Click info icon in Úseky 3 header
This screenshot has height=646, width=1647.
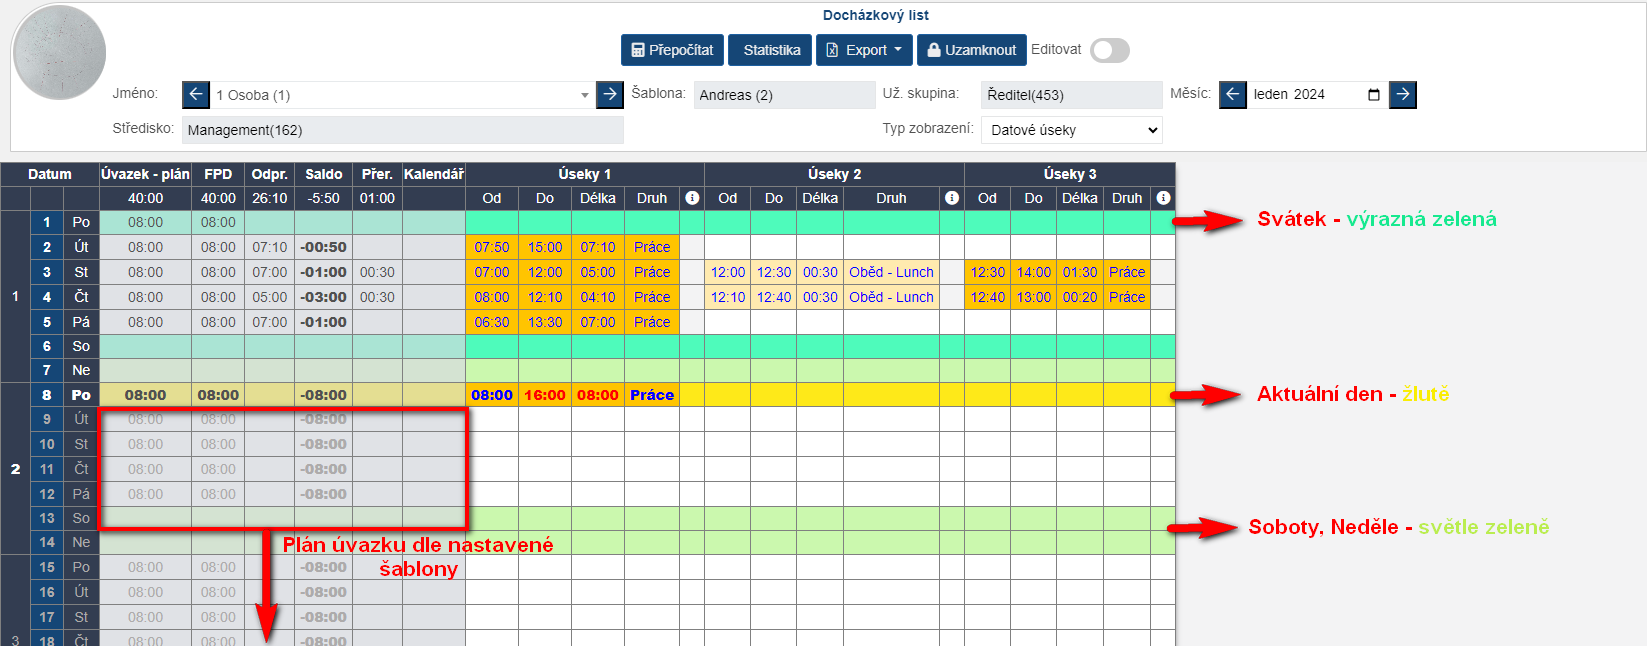click(x=1163, y=198)
